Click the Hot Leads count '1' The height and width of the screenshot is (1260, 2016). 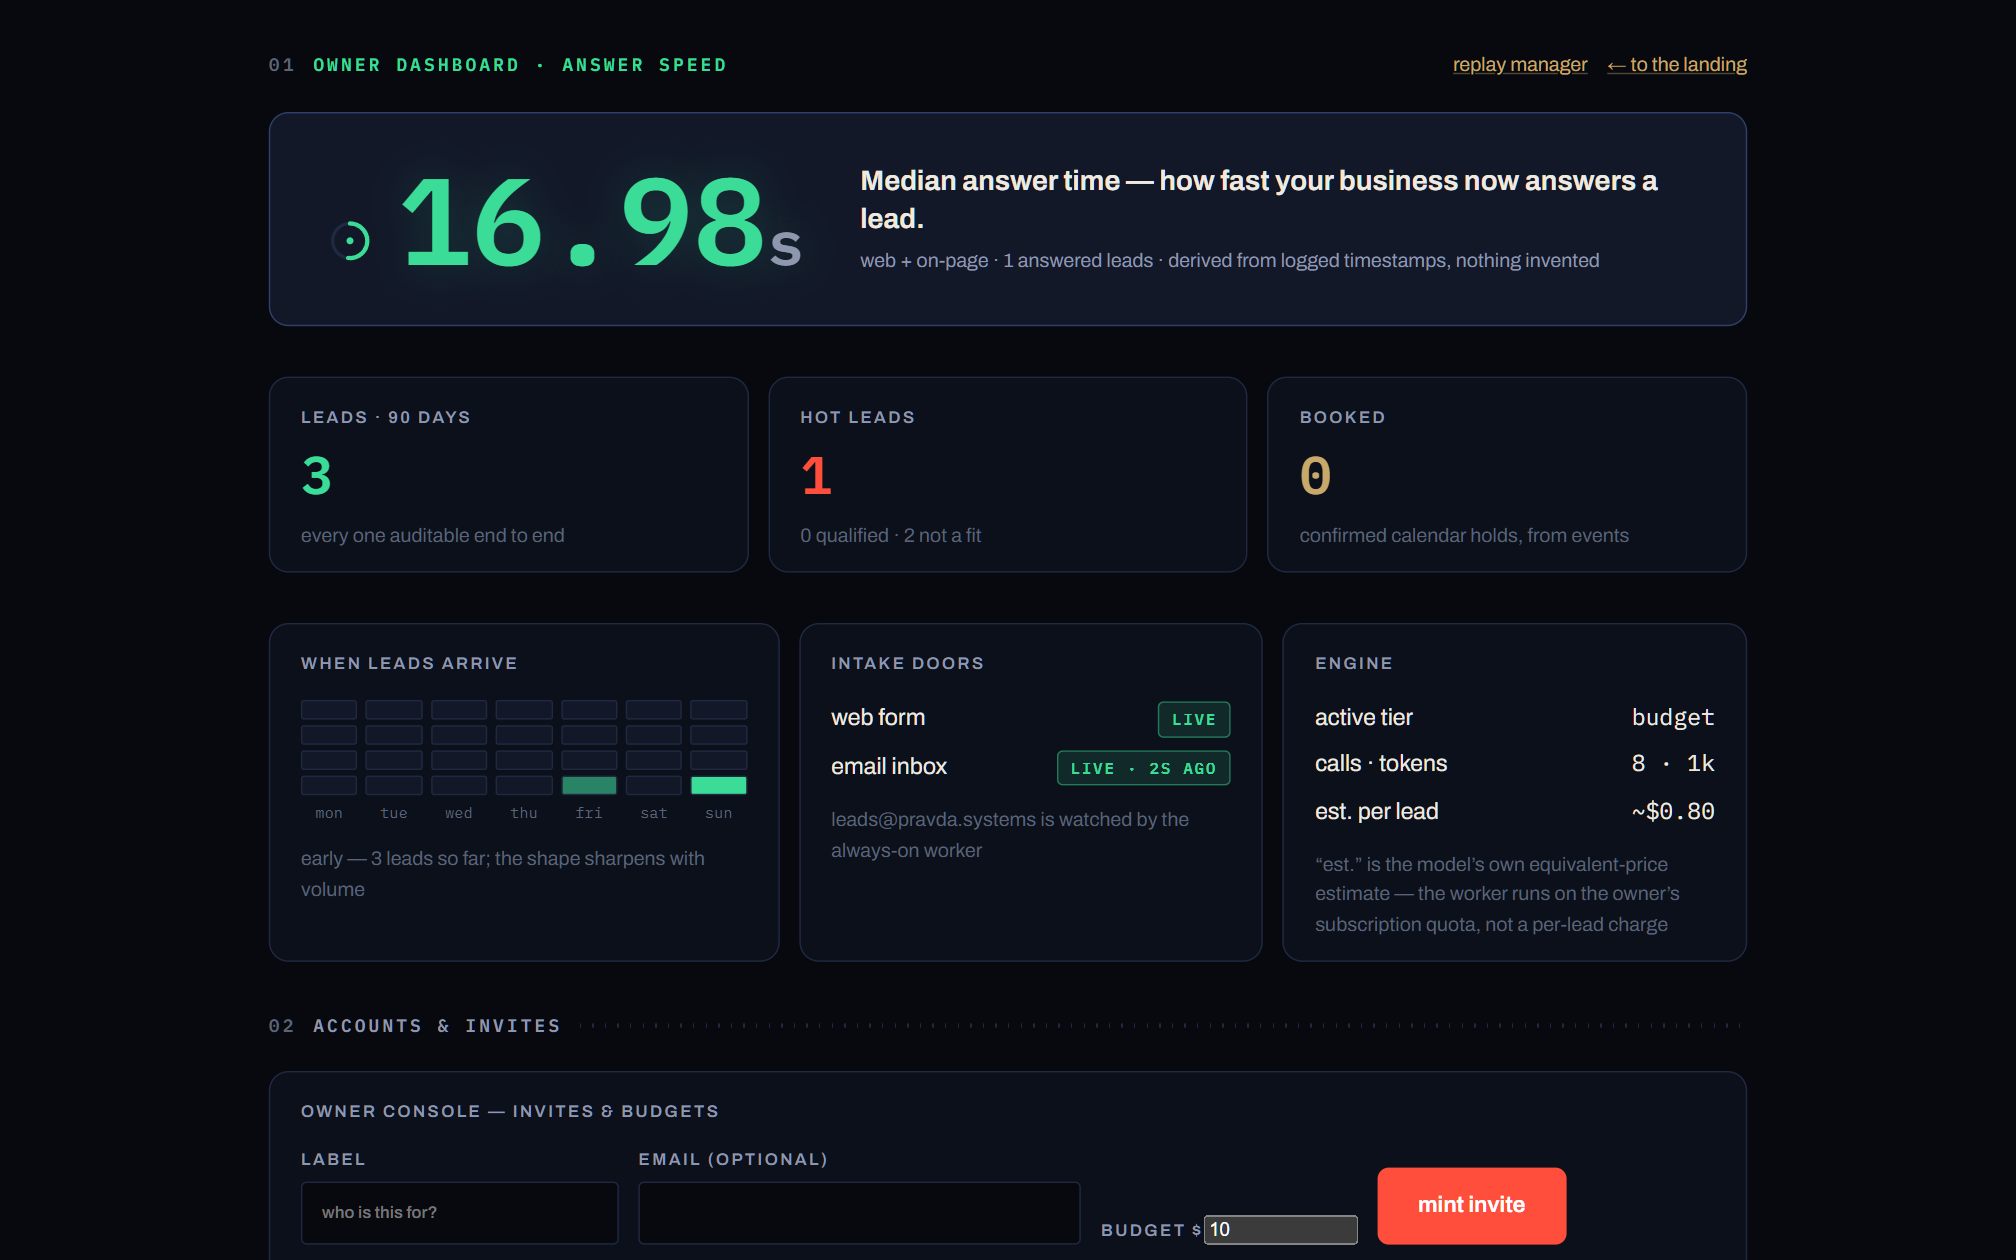[x=816, y=476]
